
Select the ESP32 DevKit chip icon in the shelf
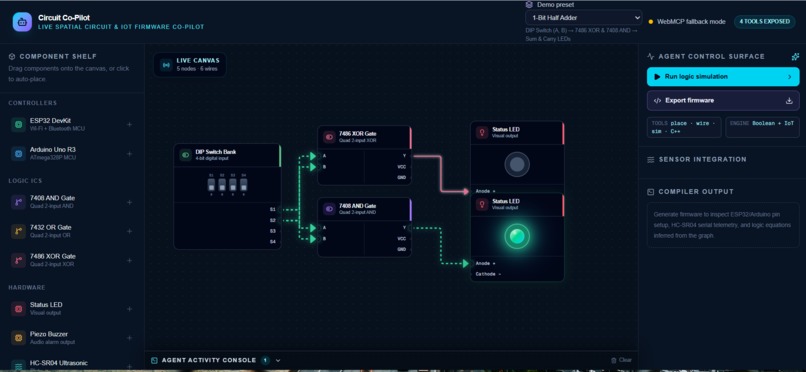coord(19,124)
